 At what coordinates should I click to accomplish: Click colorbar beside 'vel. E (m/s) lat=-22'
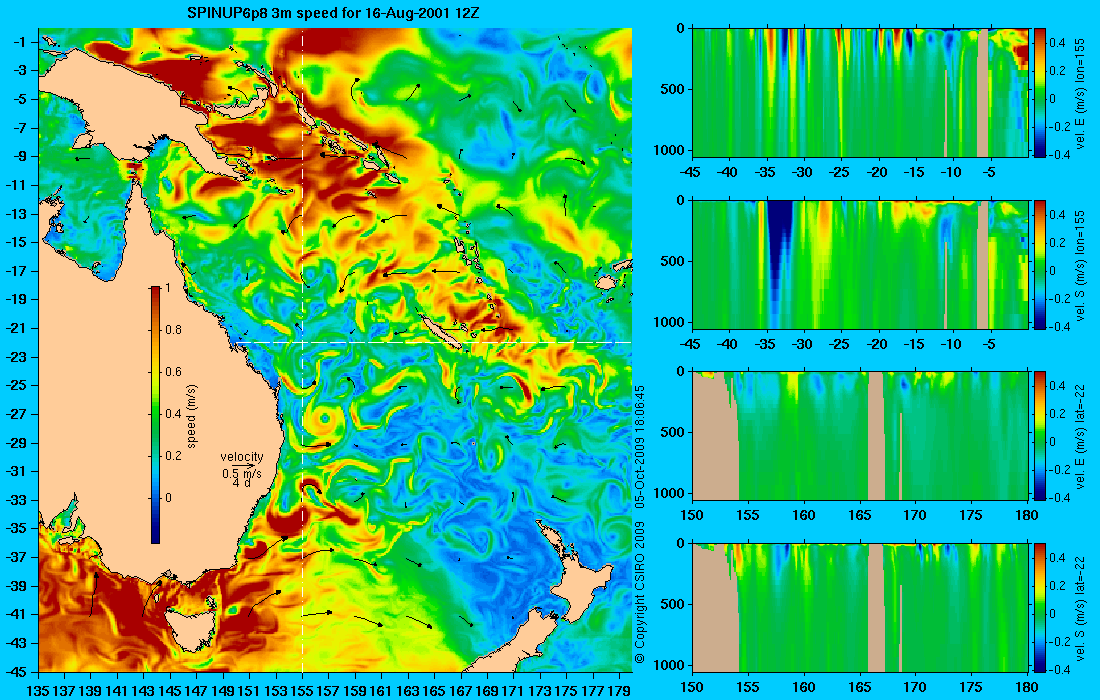pyautogui.click(x=1040, y=436)
